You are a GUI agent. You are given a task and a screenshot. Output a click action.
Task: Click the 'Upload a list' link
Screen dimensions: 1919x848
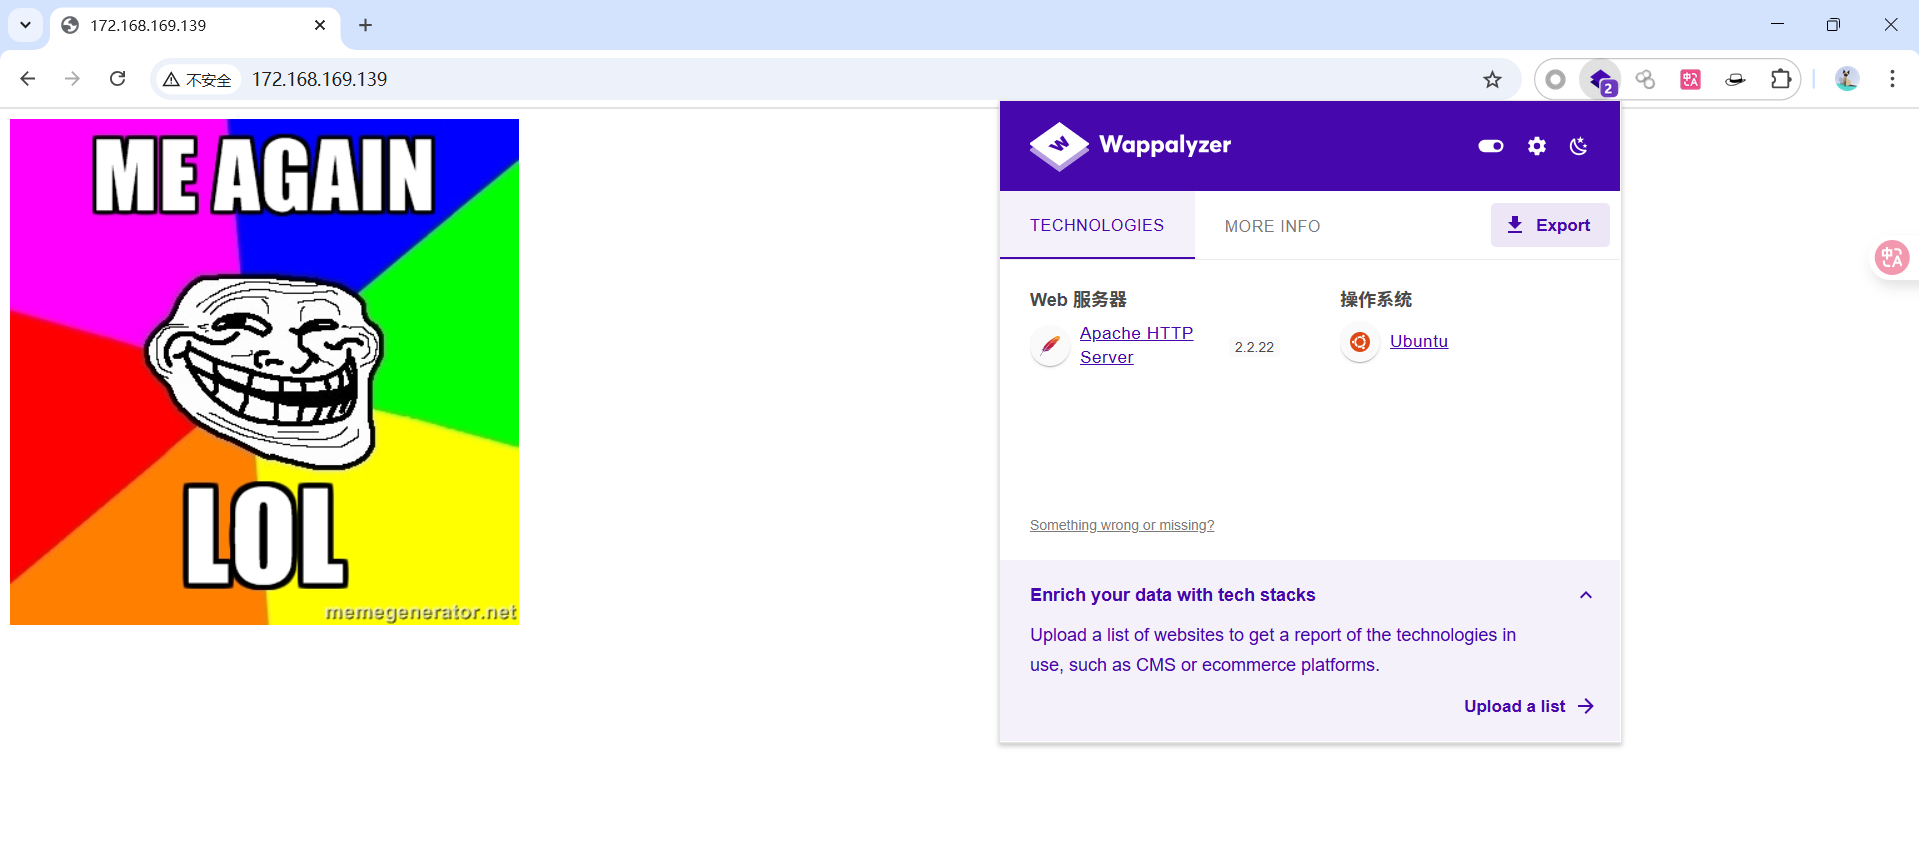(1529, 706)
